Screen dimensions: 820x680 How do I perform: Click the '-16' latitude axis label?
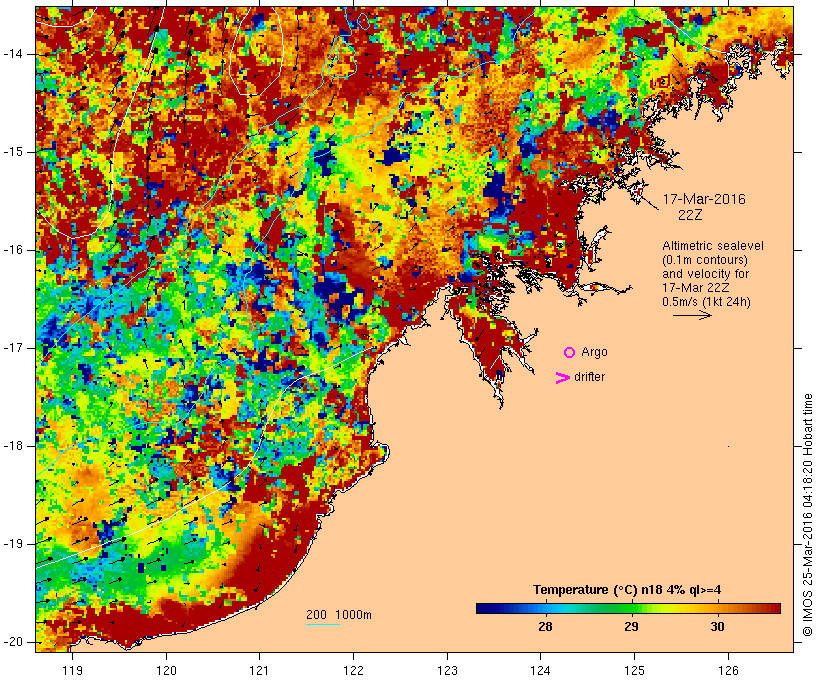coord(13,250)
